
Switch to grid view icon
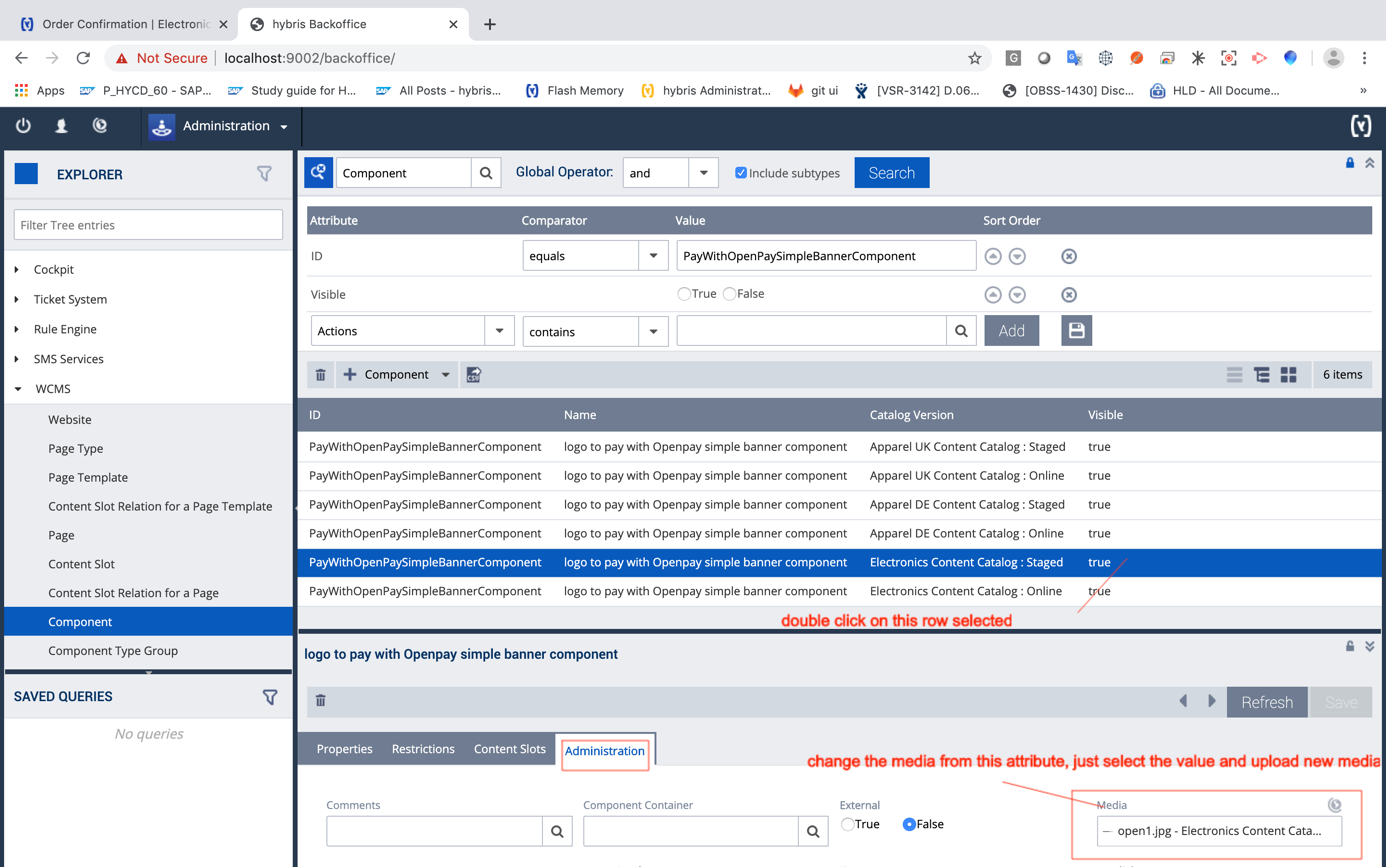click(x=1288, y=375)
